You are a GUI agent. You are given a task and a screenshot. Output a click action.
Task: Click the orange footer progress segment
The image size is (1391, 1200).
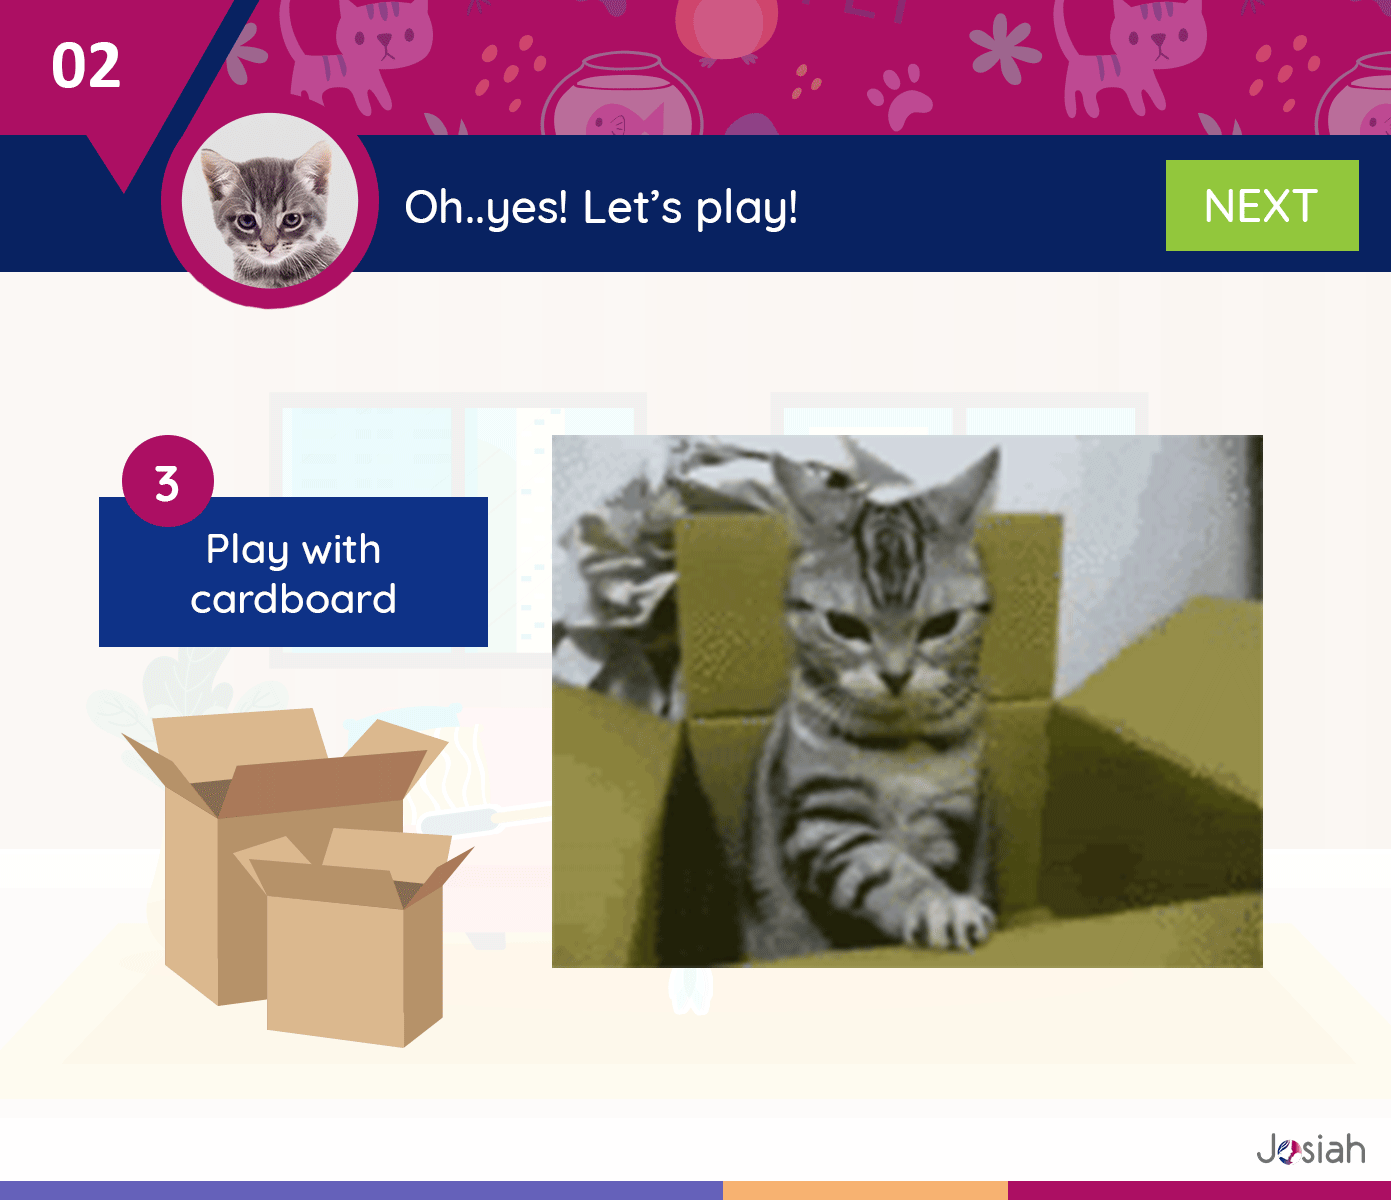tap(865, 1190)
